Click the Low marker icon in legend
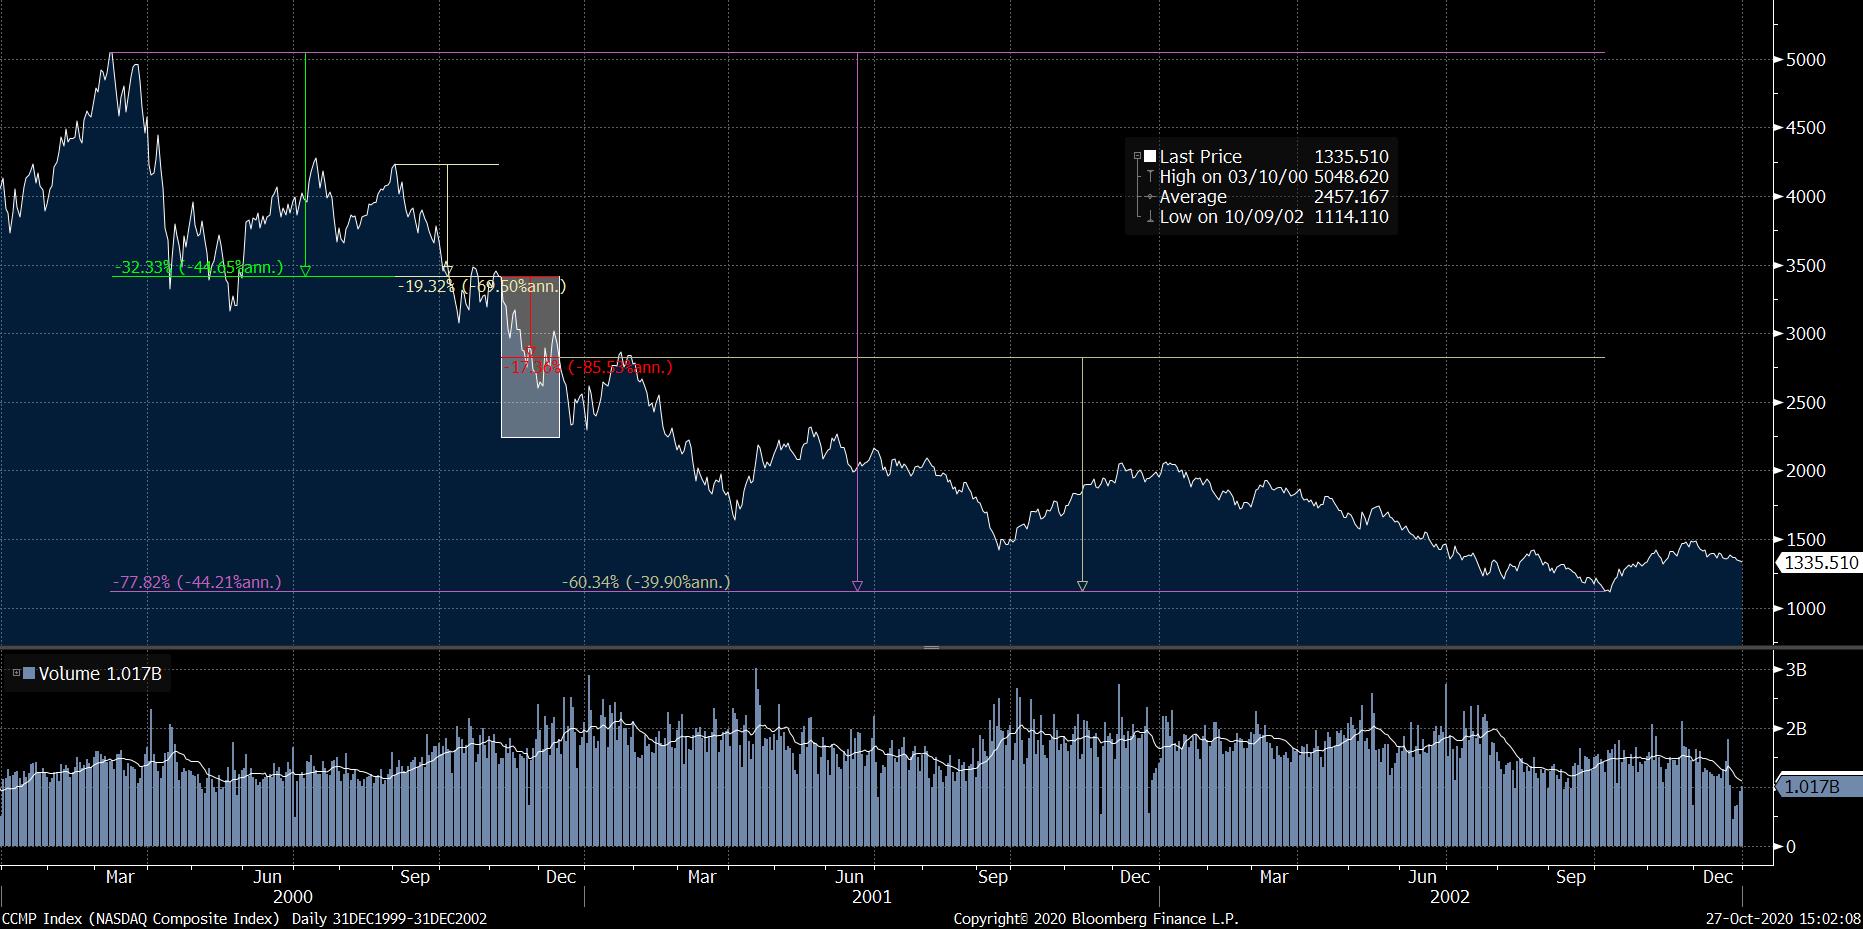Viewport: 1863px width, 929px height. (x=1150, y=217)
